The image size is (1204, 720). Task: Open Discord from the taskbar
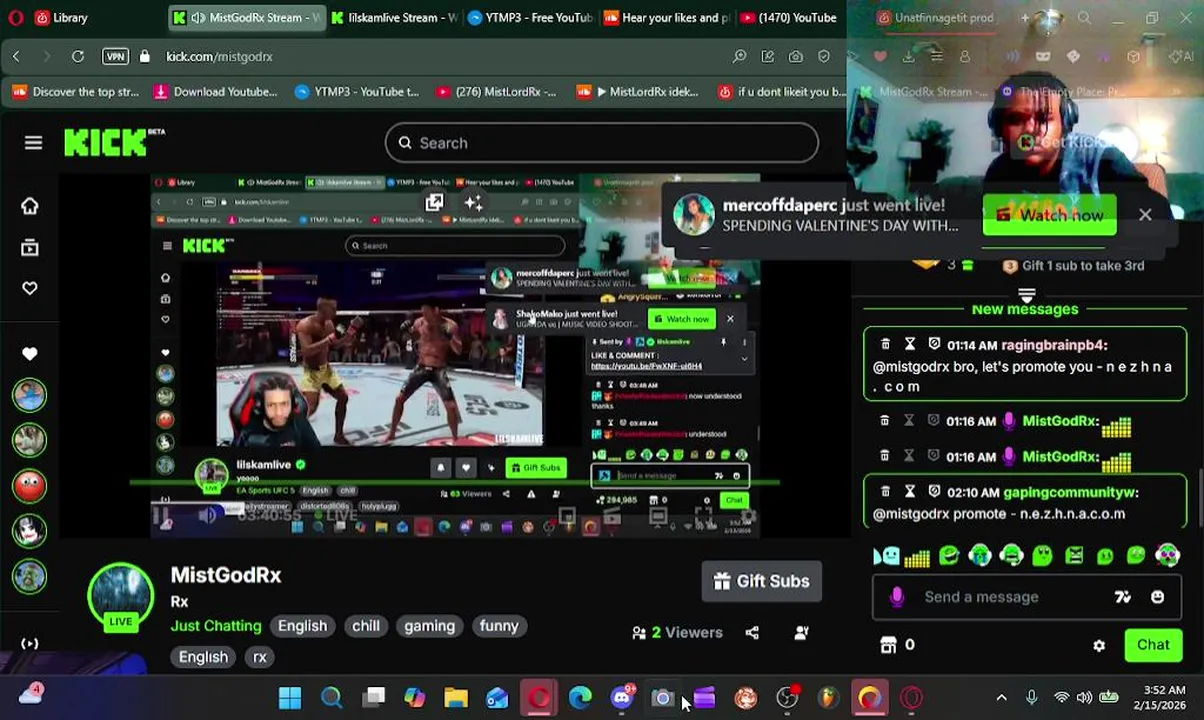tap(621, 697)
